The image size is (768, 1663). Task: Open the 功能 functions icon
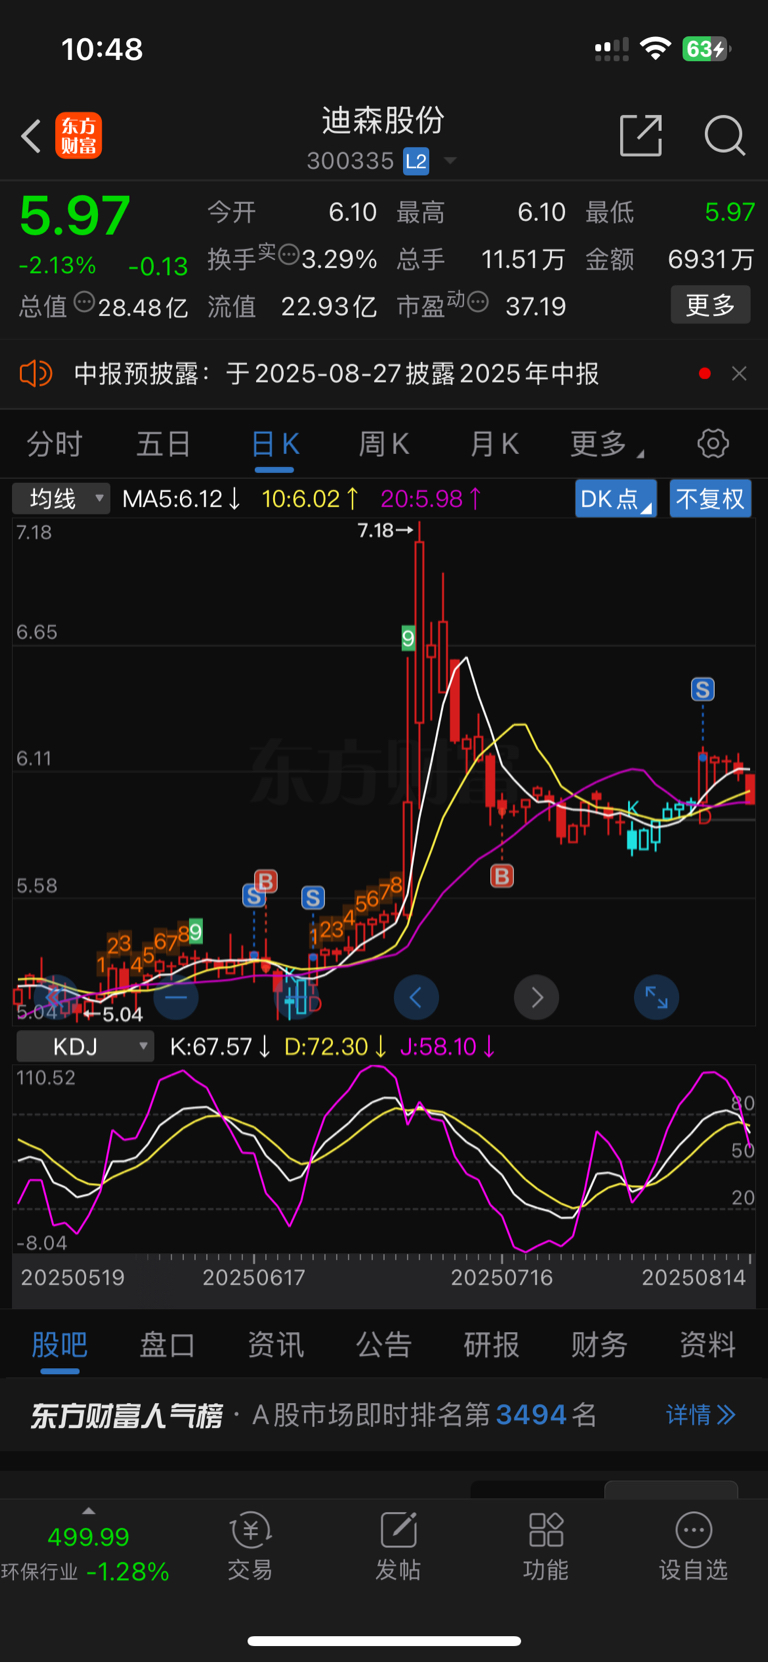[x=546, y=1546]
